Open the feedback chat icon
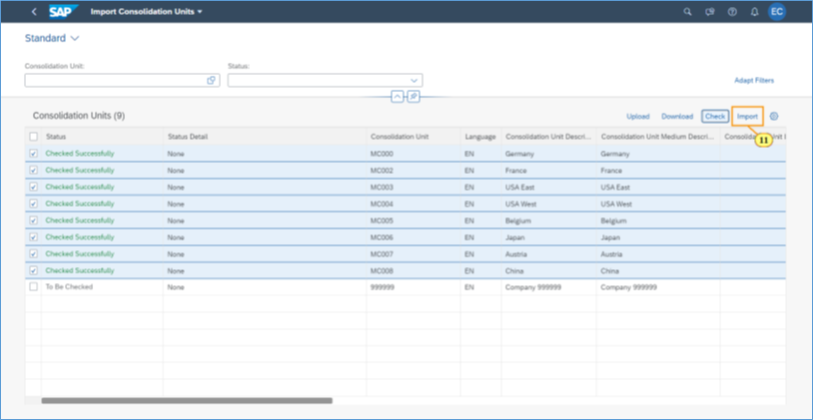The height and width of the screenshot is (420, 813). pyautogui.click(x=709, y=12)
